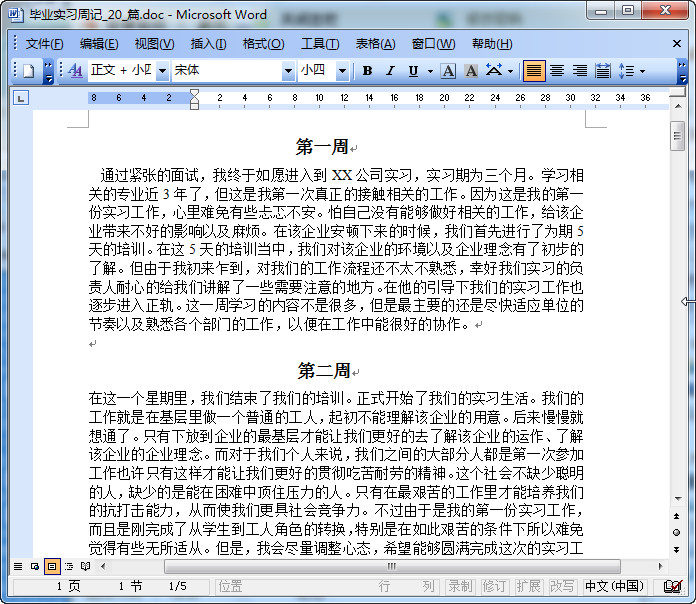
Task: Toggle Align Right
Action: [580, 71]
